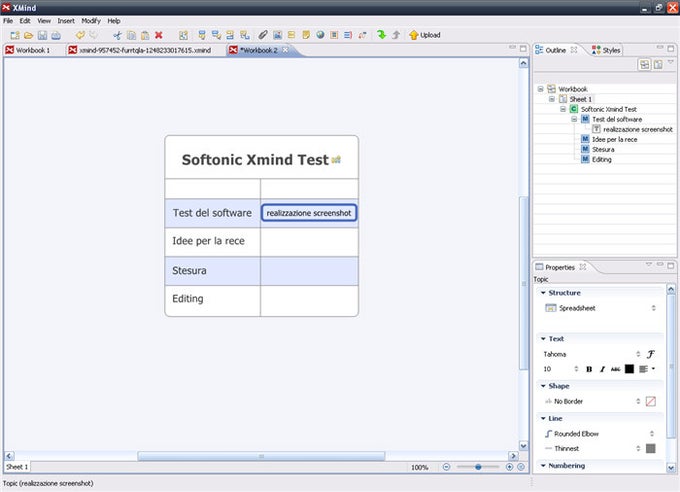Click the Open folder toolbar icon
This screenshot has width=680, height=492.
tap(29, 35)
